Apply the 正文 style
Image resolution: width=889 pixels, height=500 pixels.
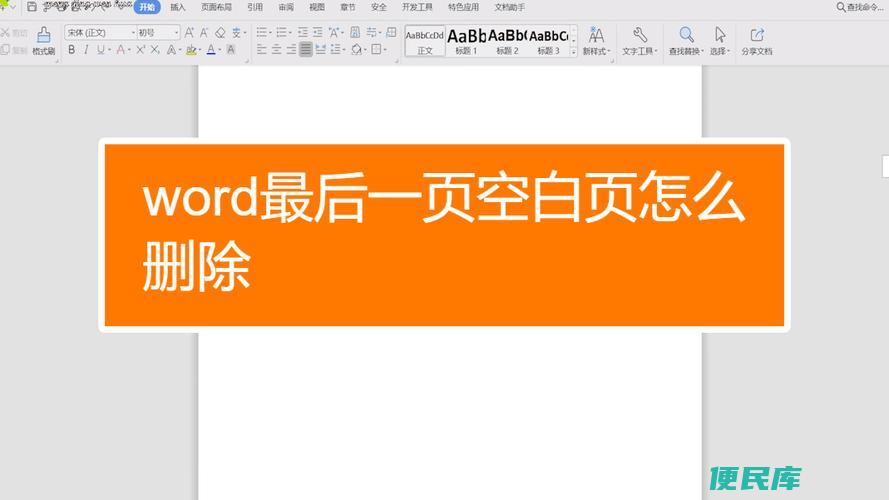(425, 41)
